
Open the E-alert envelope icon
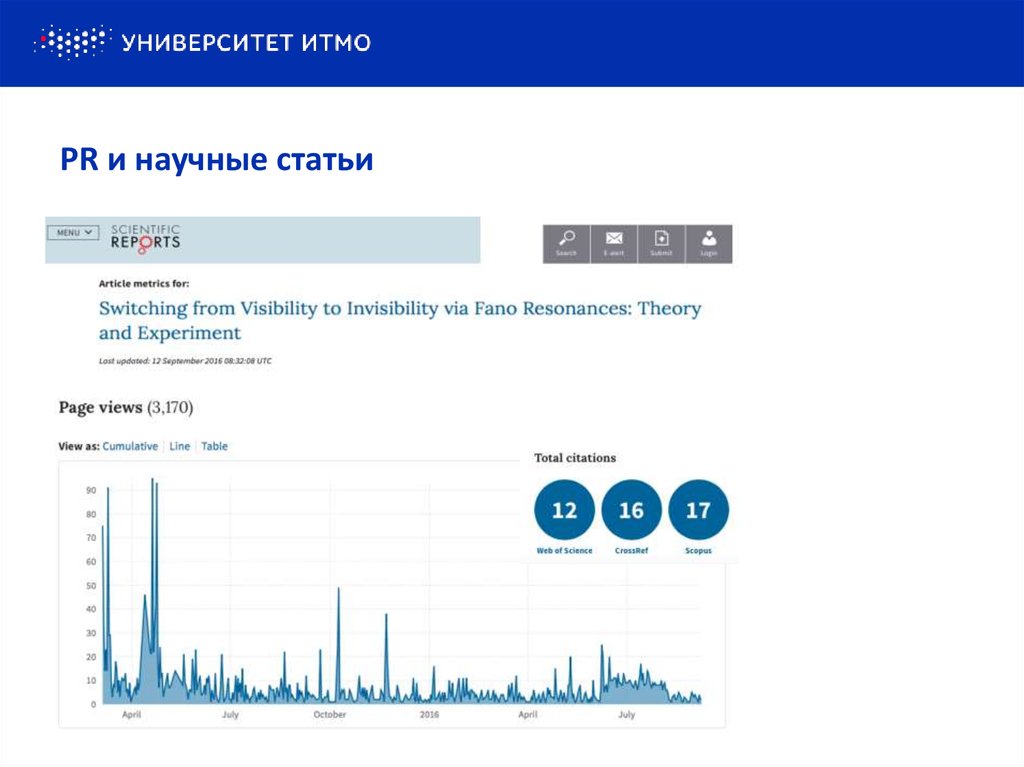[613, 242]
